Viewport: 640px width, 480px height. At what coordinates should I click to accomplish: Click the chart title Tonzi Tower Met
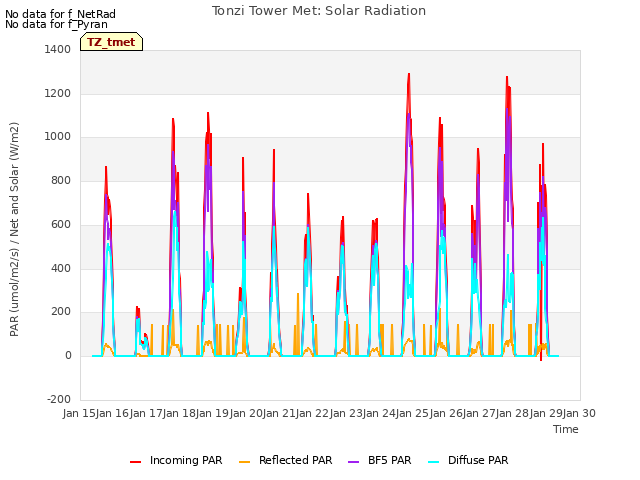click(319, 11)
